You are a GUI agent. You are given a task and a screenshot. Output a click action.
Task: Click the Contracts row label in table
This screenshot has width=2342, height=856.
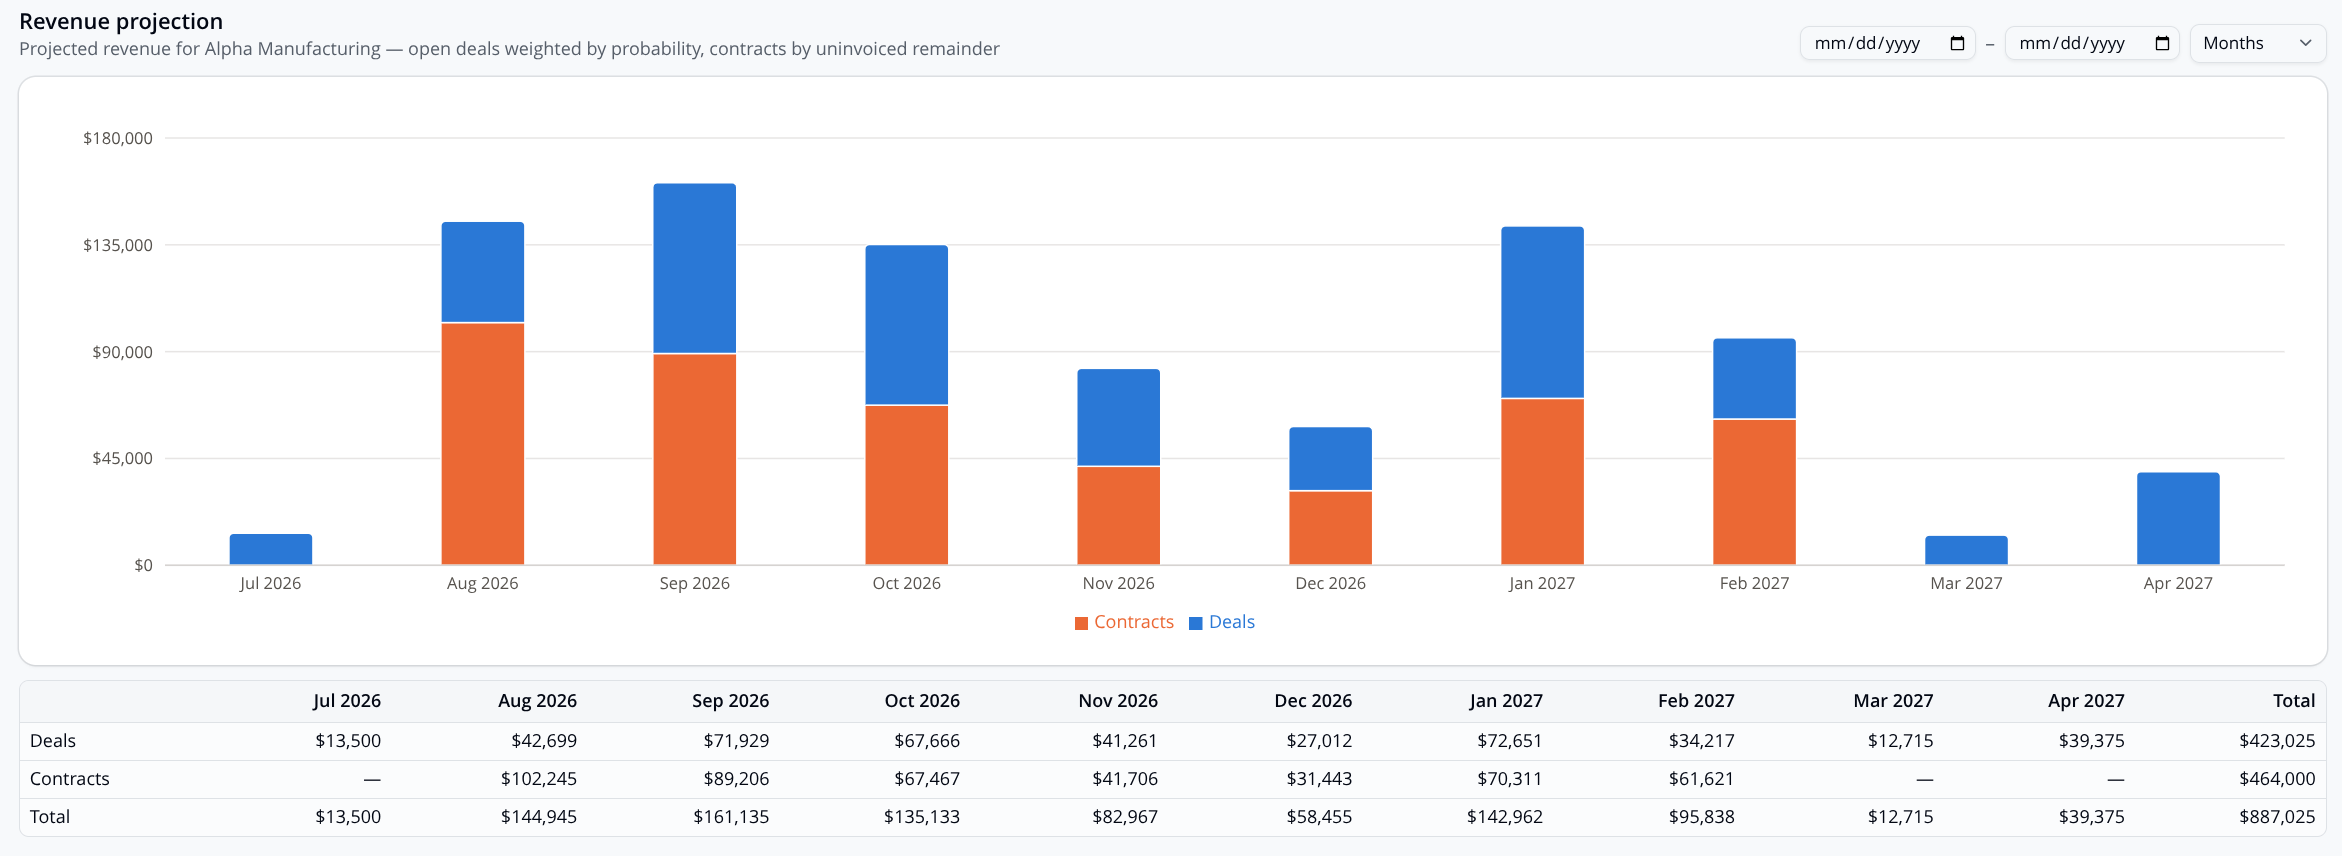coord(70,779)
